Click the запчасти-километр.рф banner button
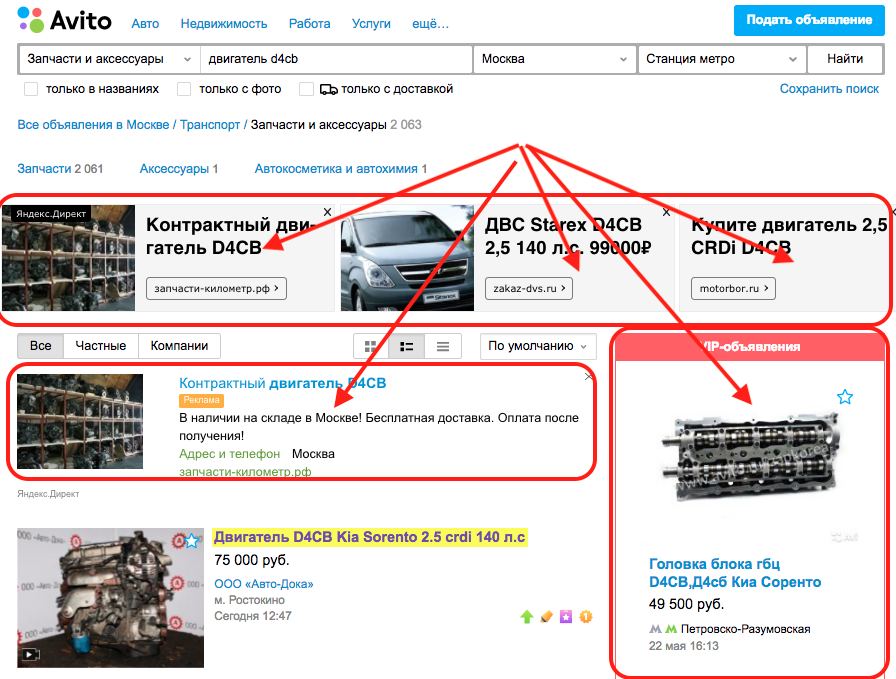This screenshot has width=896, height=679. pos(216,289)
